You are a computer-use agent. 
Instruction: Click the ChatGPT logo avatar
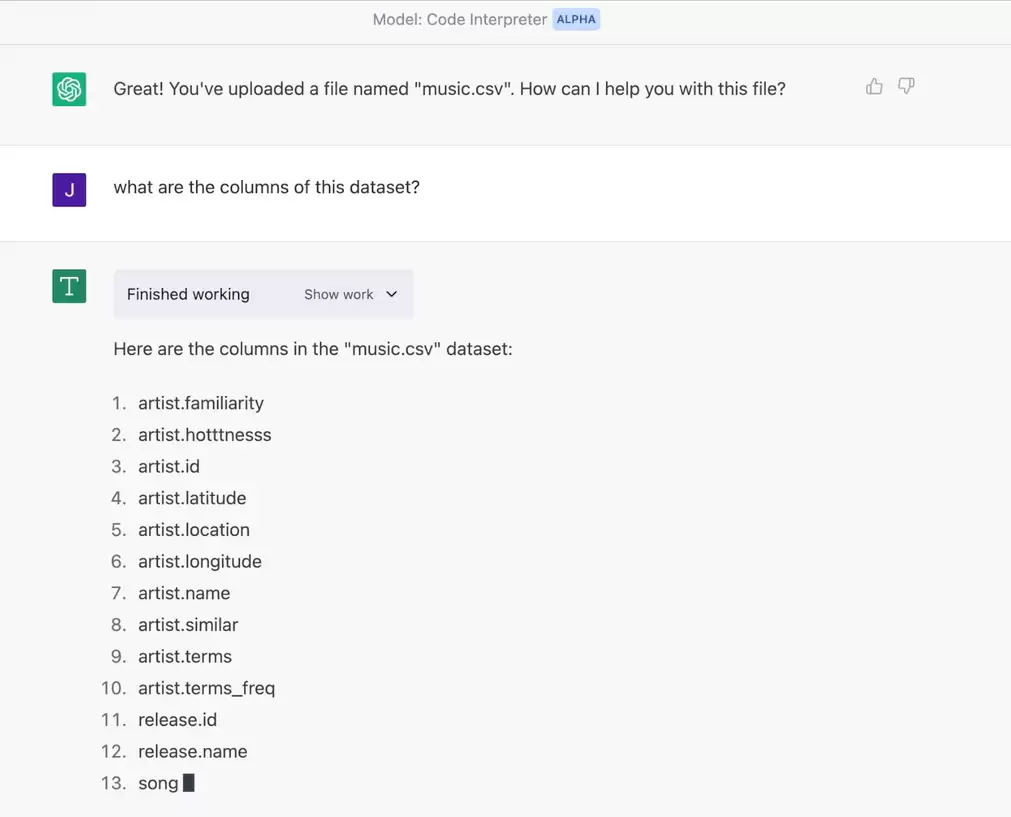(x=69, y=89)
